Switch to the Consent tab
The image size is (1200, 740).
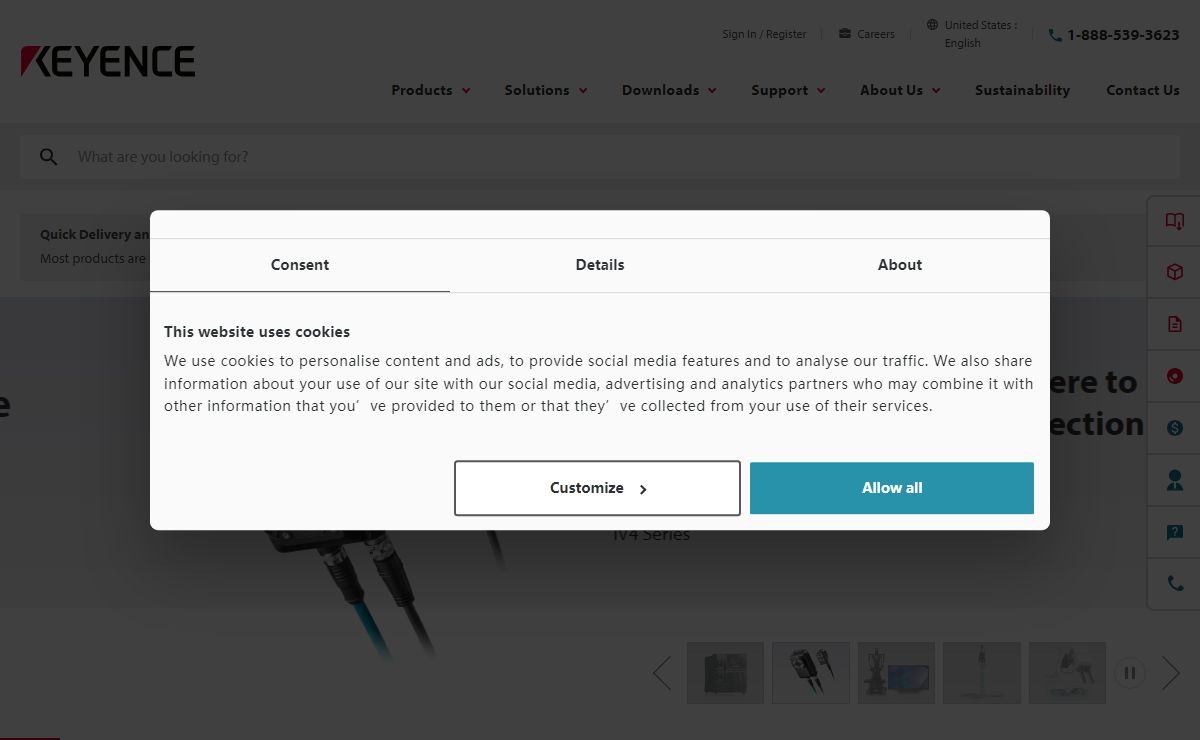300,265
